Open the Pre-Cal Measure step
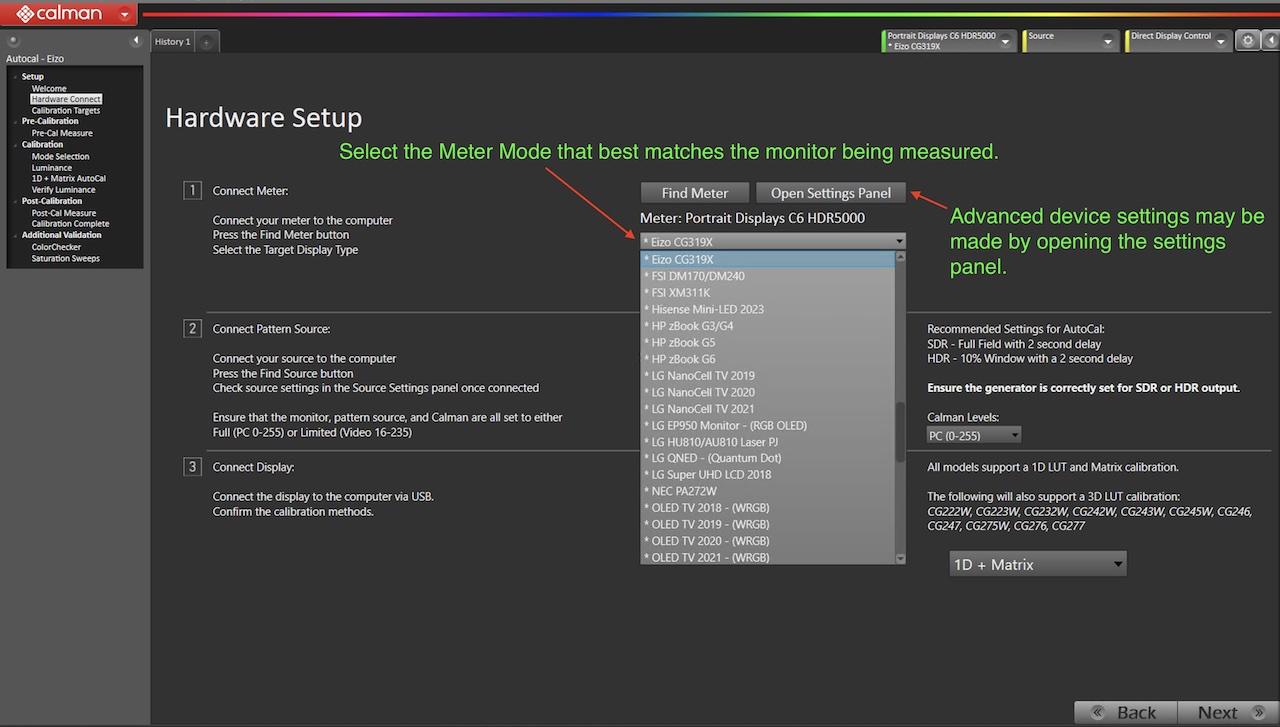 (x=62, y=133)
